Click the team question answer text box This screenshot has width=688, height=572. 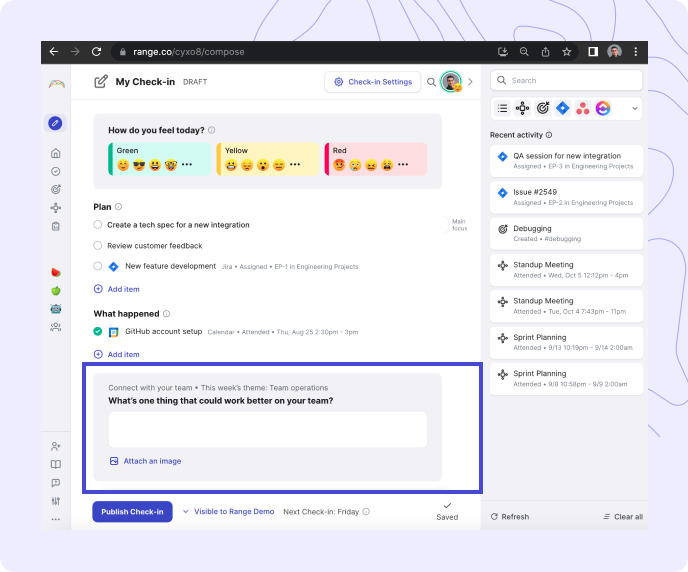(x=268, y=429)
